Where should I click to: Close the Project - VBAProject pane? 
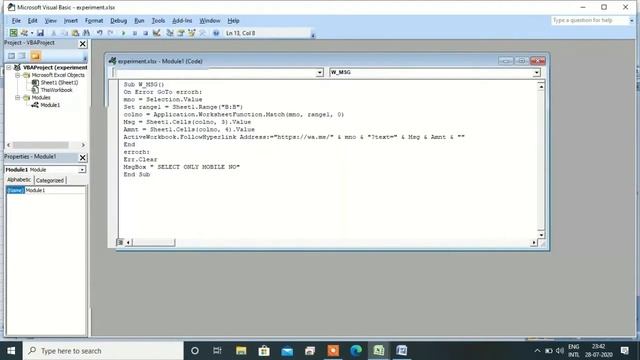pyautogui.click(x=82, y=44)
